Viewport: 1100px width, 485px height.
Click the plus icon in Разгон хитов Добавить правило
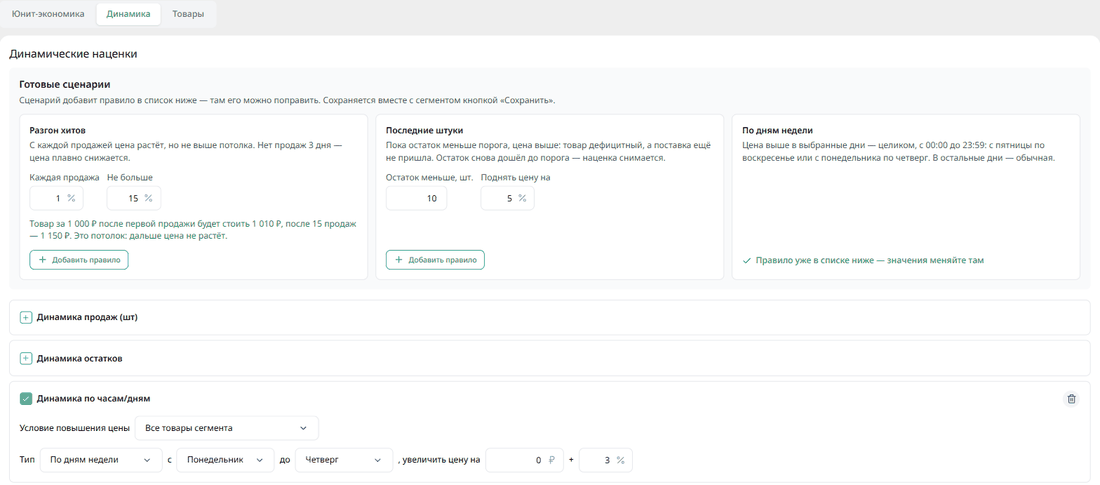click(43, 260)
